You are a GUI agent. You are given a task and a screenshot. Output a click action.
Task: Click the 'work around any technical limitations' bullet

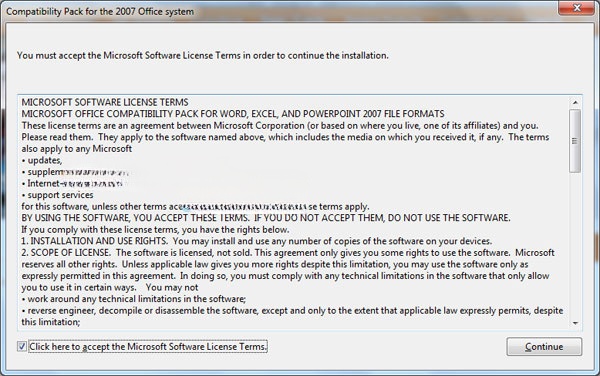pos(134,299)
